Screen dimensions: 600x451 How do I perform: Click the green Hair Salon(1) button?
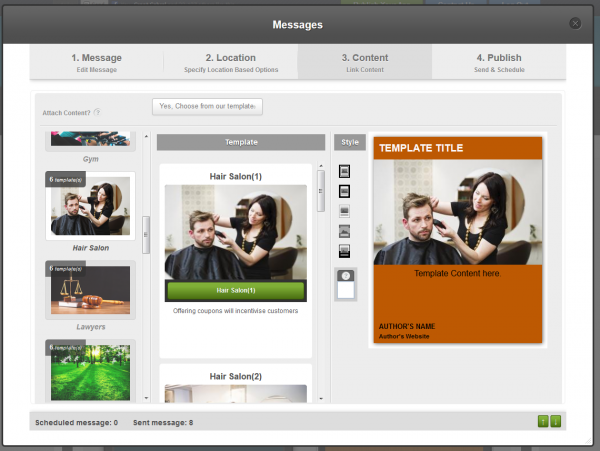tap(235, 290)
